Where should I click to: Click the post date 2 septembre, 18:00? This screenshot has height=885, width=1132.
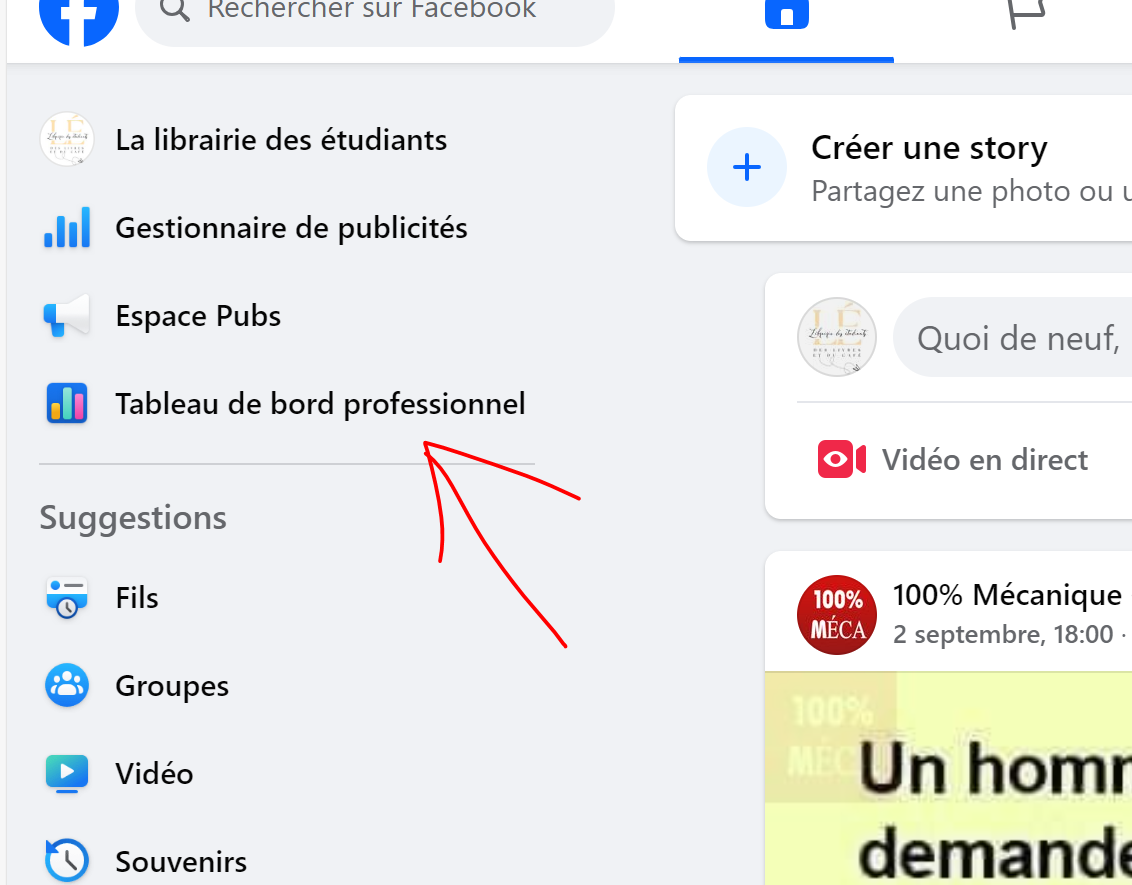(1003, 635)
